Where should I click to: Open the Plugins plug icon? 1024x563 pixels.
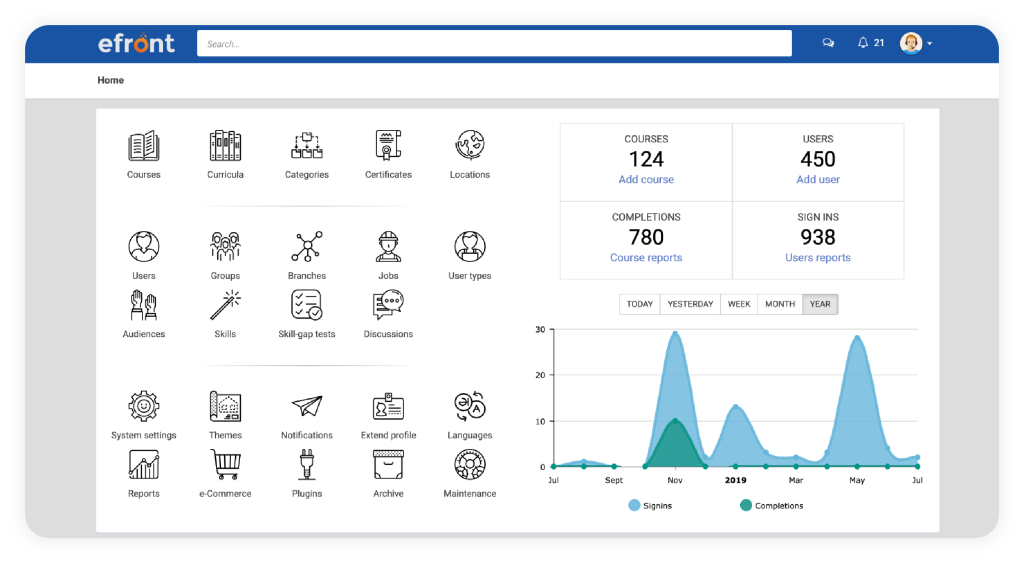[306, 465]
